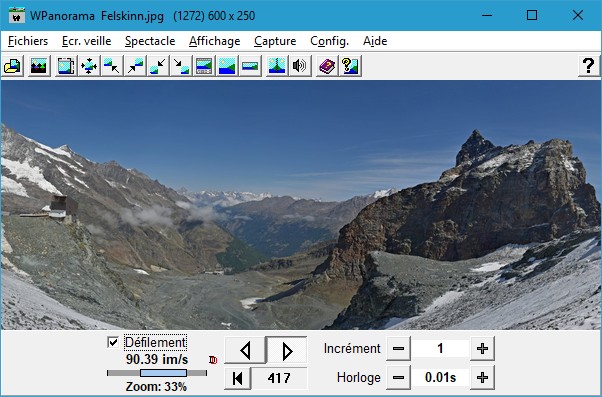Open the Spectacle menu
Viewport: 602px width, 397px height.
click(150, 41)
